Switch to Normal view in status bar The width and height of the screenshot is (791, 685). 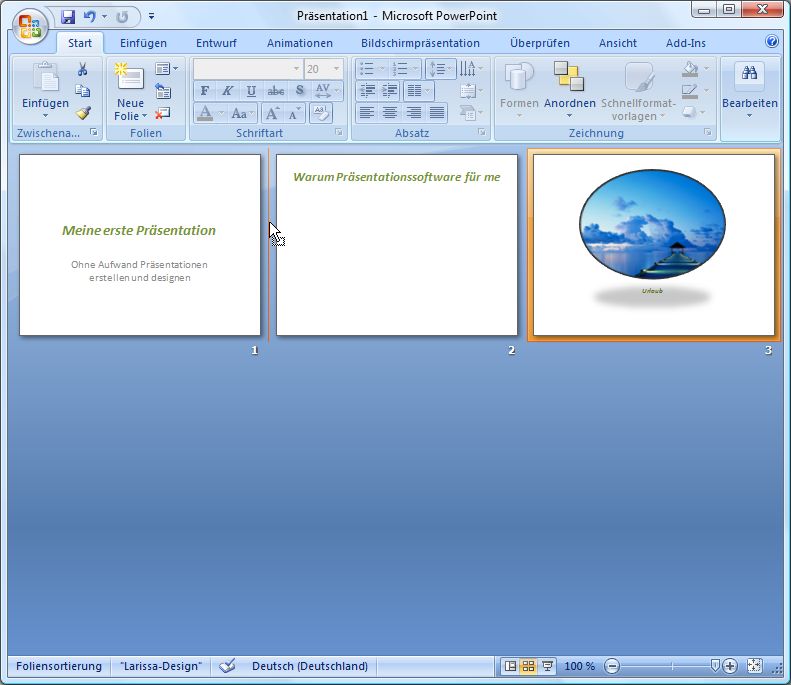[x=510, y=666]
